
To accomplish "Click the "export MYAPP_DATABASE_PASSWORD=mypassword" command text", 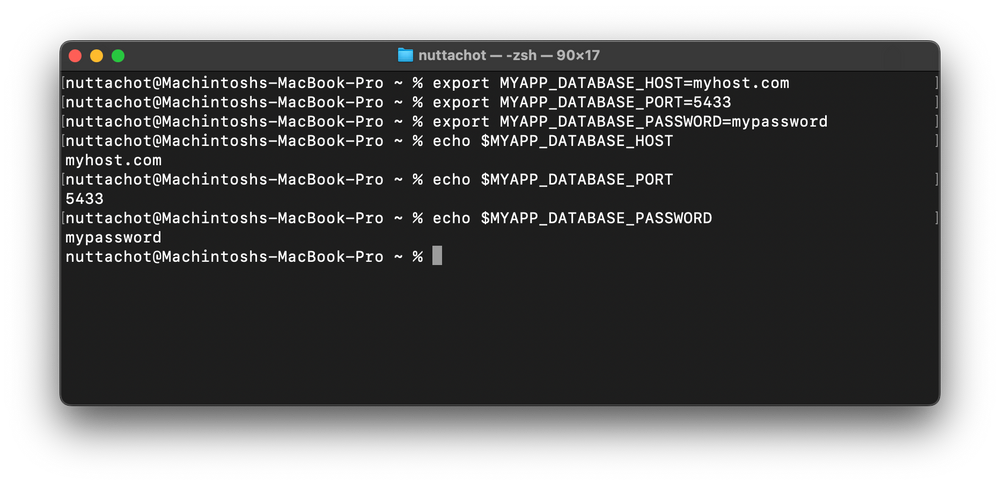I will tap(630, 122).
